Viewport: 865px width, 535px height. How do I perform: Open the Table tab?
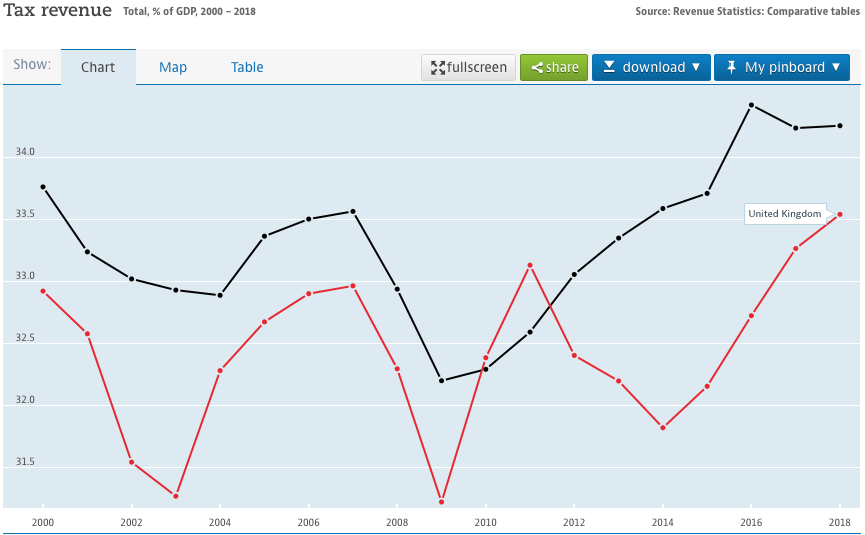pos(247,67)
